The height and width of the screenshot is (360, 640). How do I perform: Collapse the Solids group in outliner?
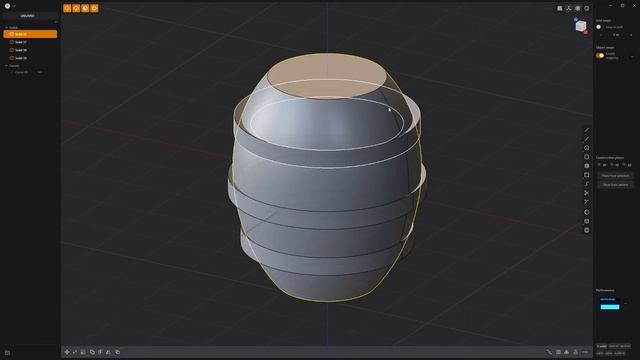[7, 28]
